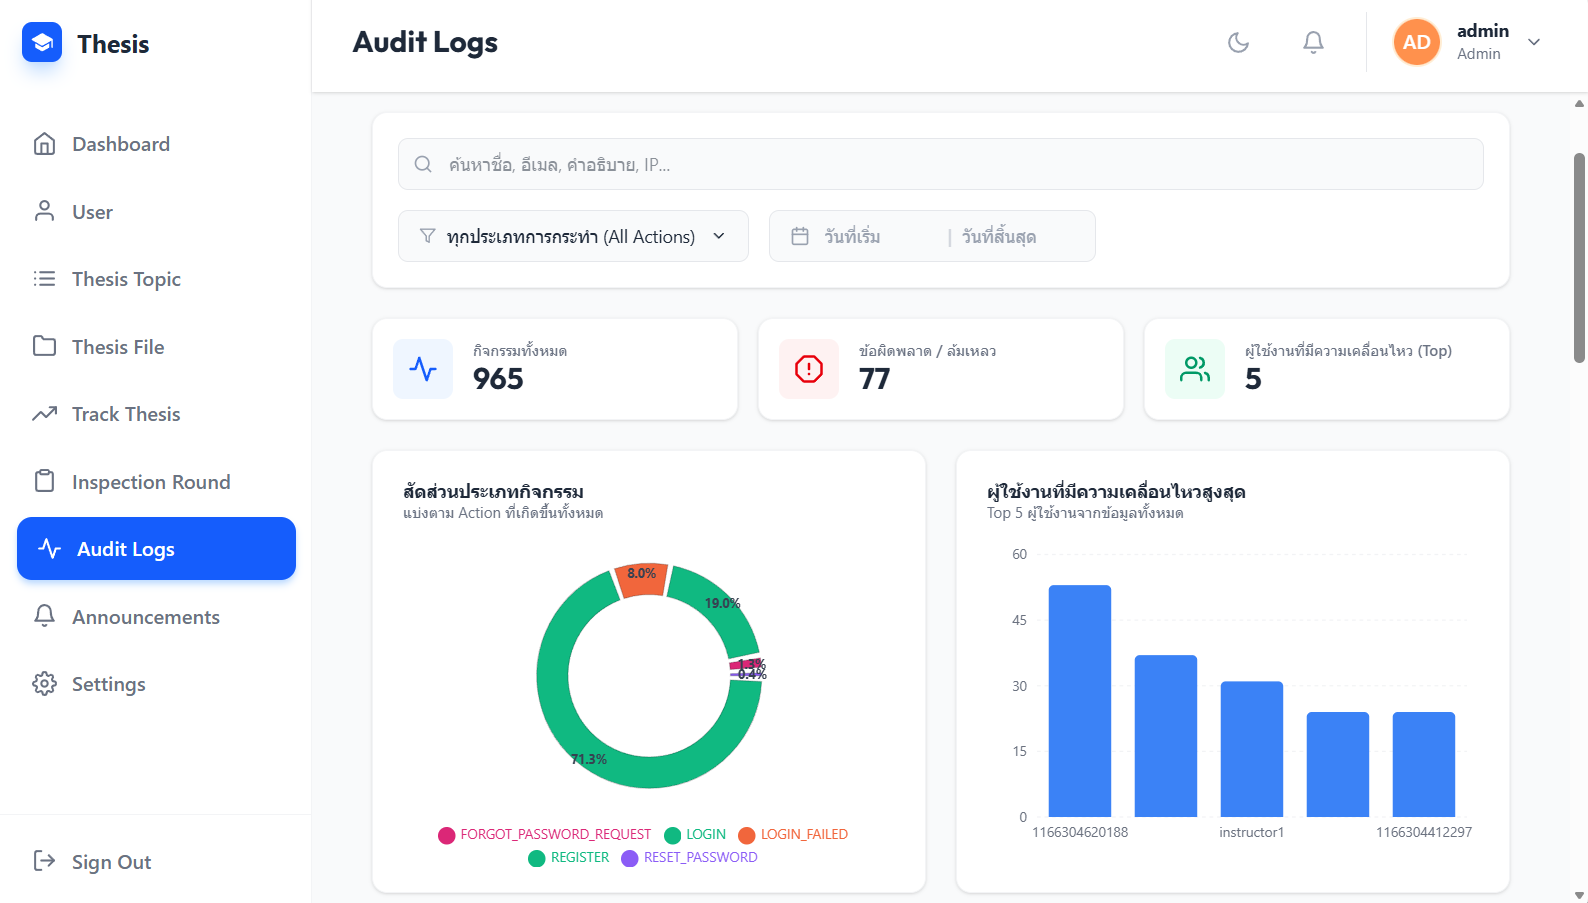1588x903 pixels.
Task: Expand the admin account menu chevron
Action: point(1534,42)
